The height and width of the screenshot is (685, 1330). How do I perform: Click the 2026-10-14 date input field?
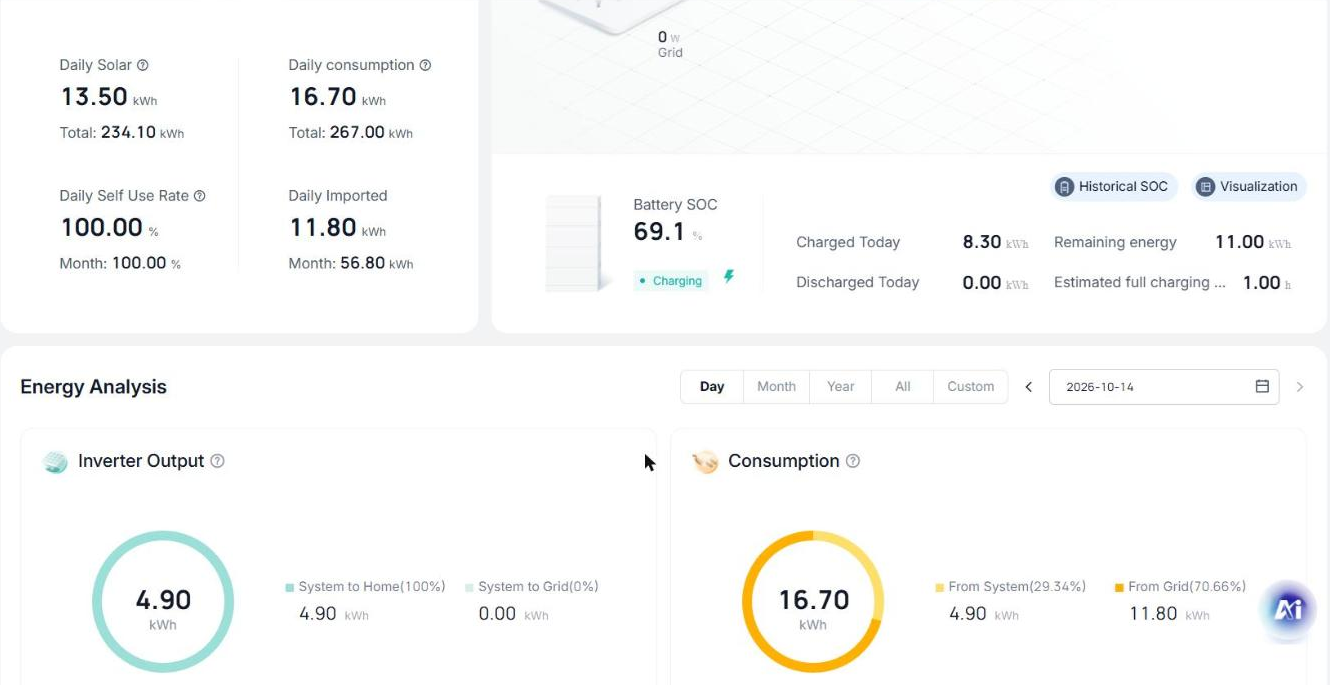1164,387
